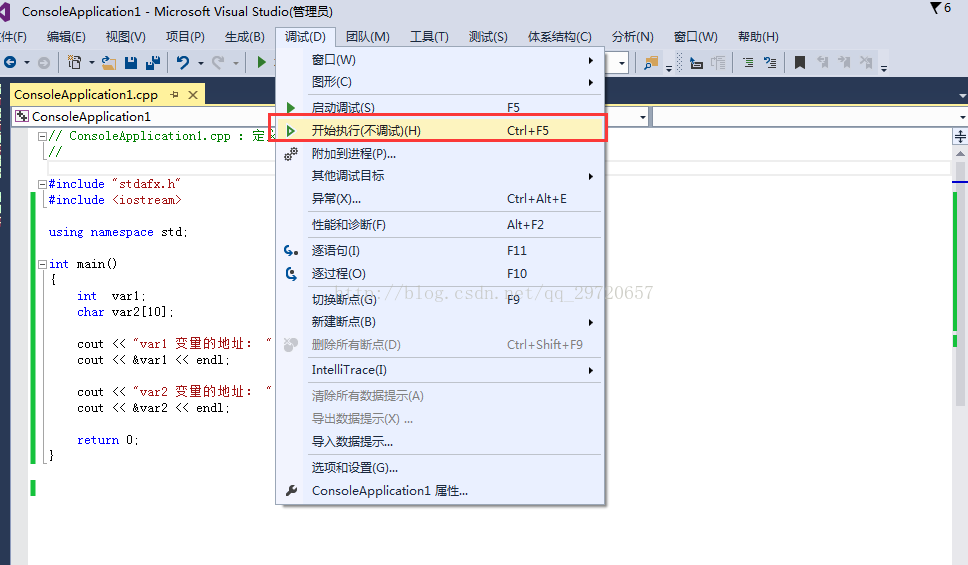Screen dimensions: 968x565
Task: Choose 逐语句(I) step into
Action: [x=440, y=251]
